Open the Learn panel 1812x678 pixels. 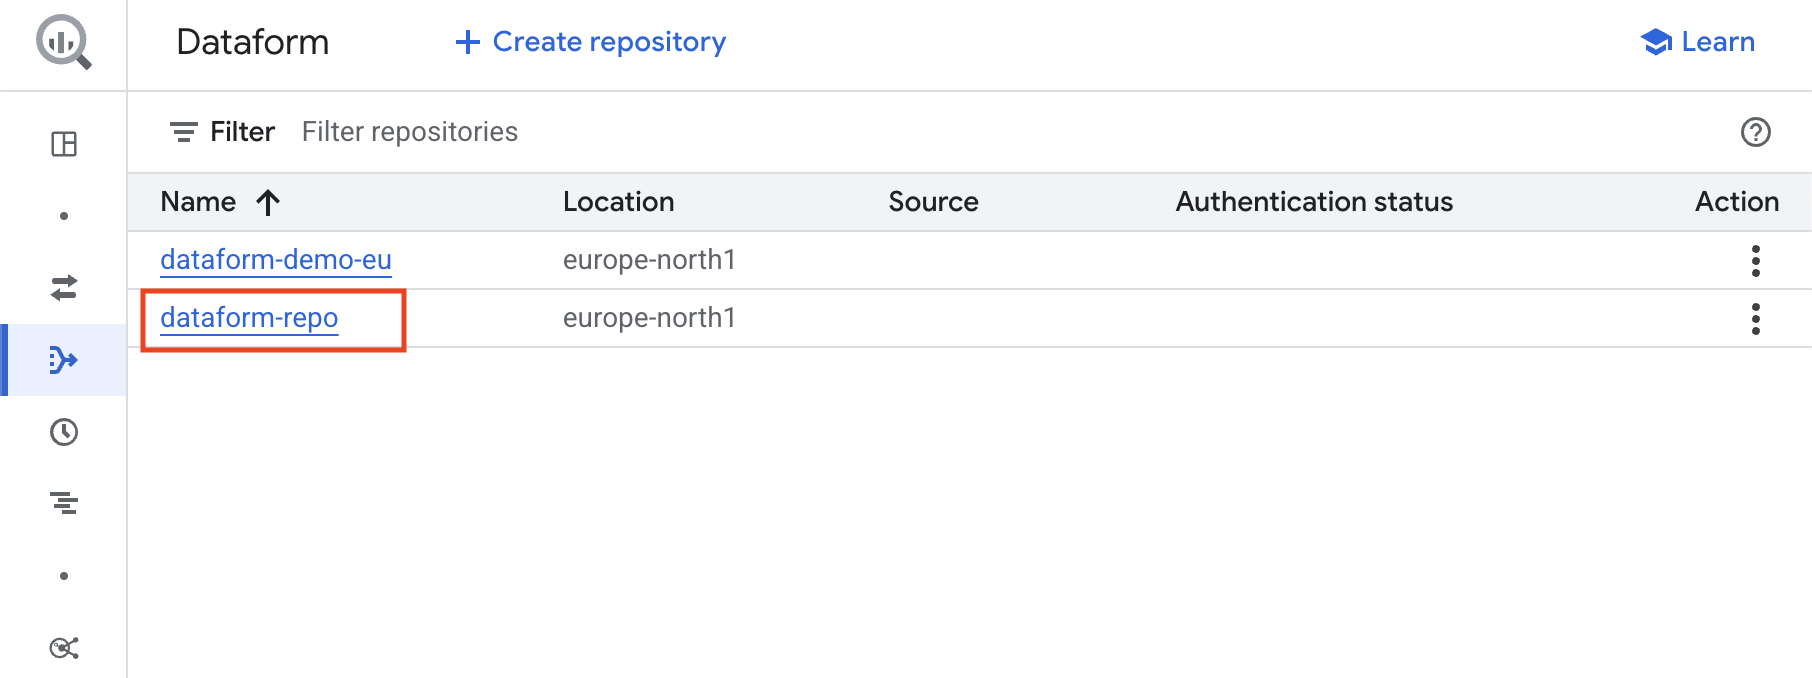click(1698, 42)
